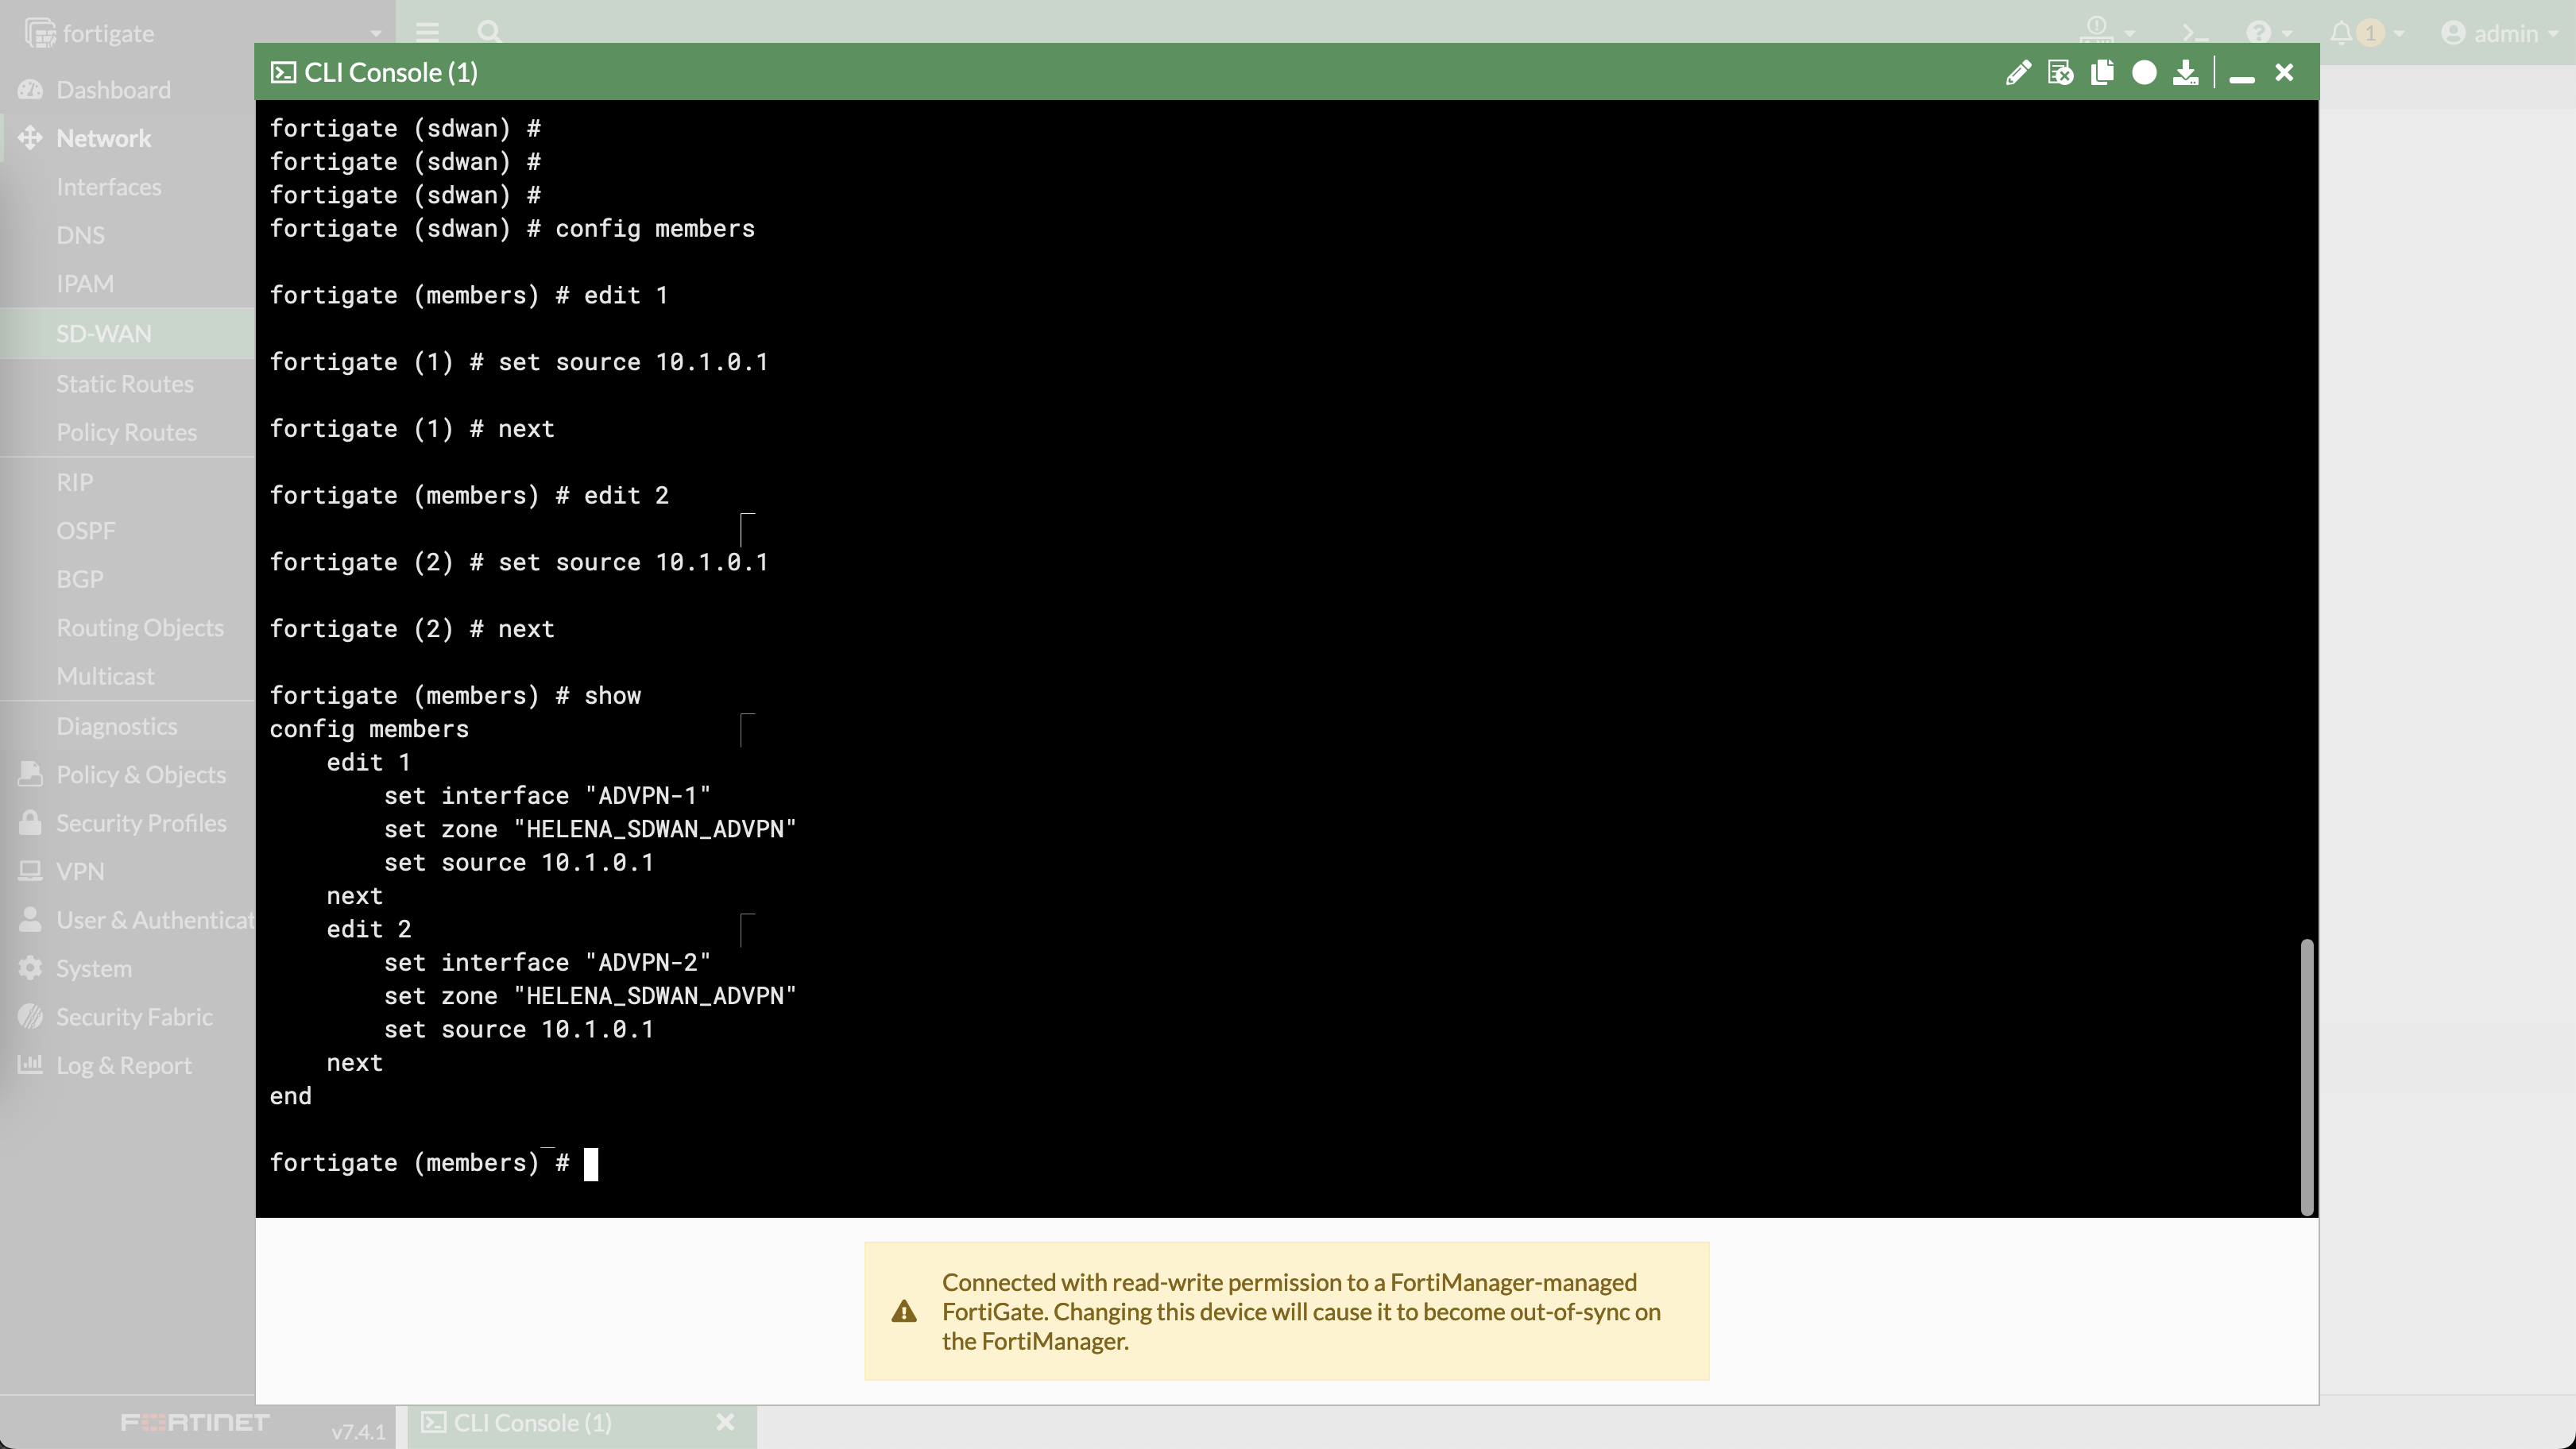Click the pencil edit icon in CLI Console header
Viewport: 2576px width, 1449px height.
(2018, 72)
